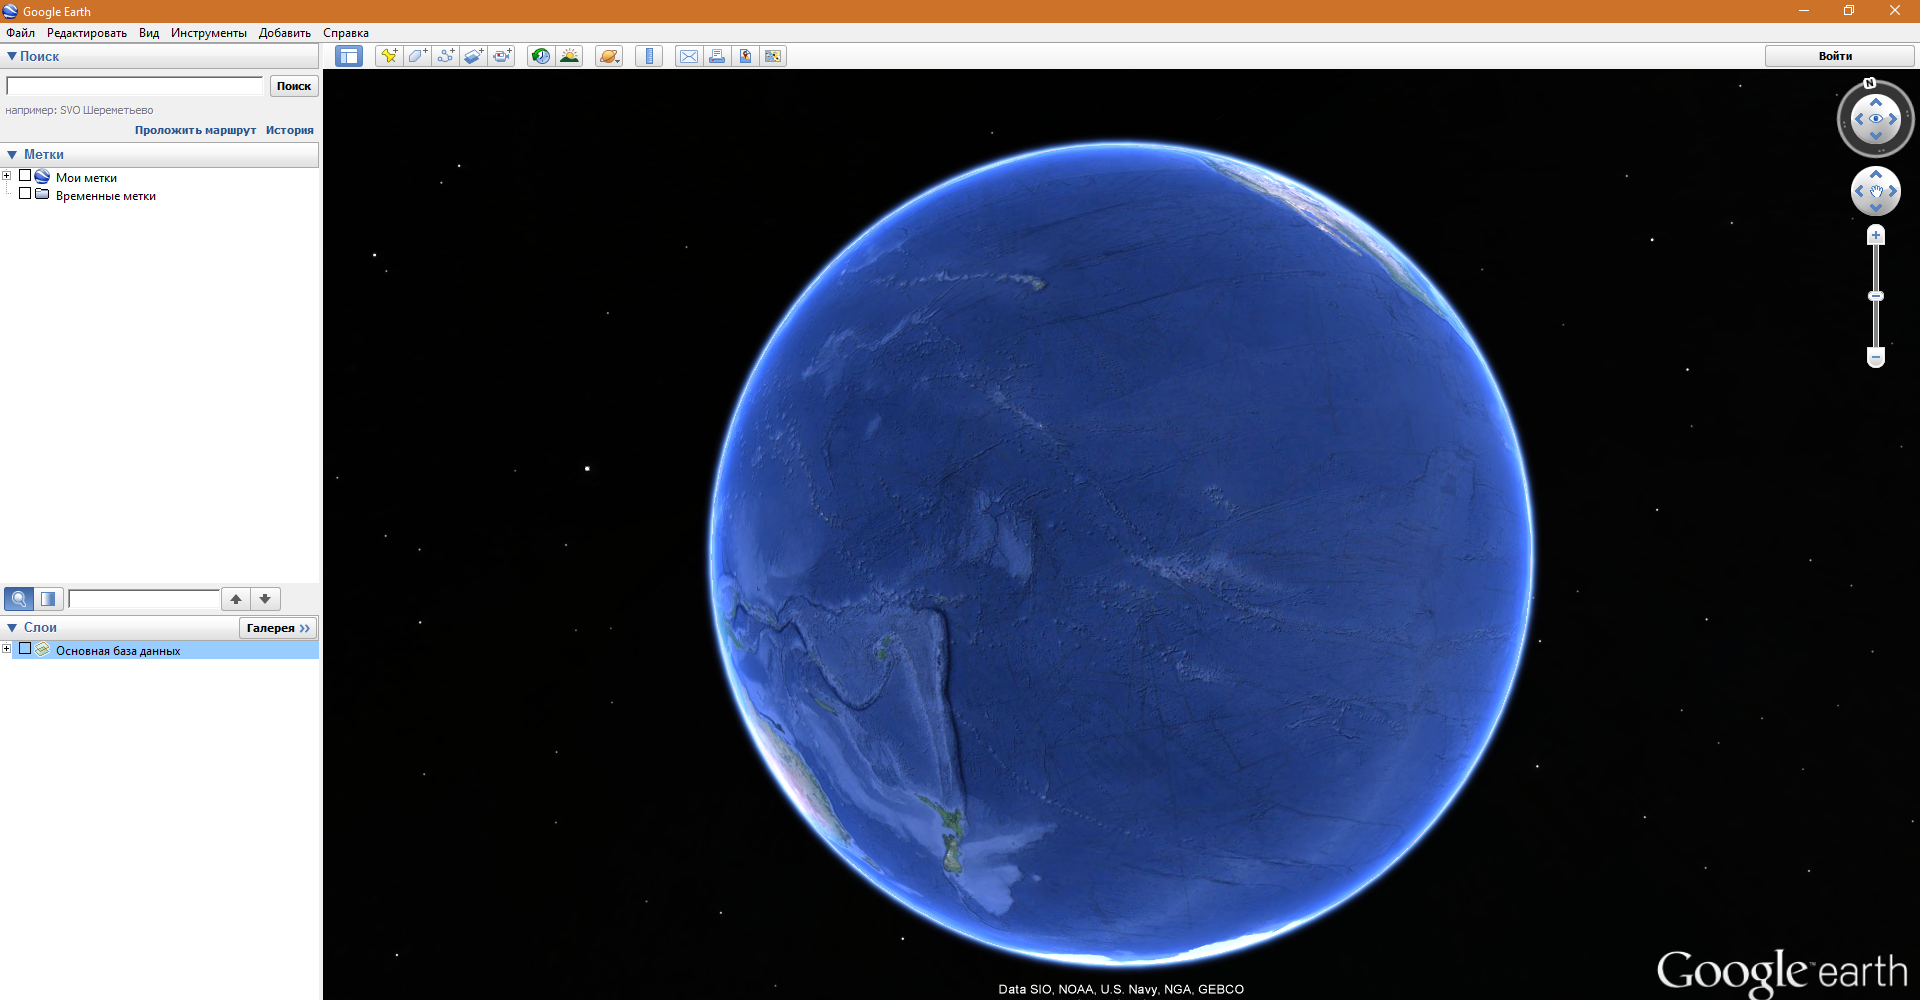This screenshot has width=1920, height=1000.
Task: Add a placemark with the pushpin tool
Action: pos(389,56)
